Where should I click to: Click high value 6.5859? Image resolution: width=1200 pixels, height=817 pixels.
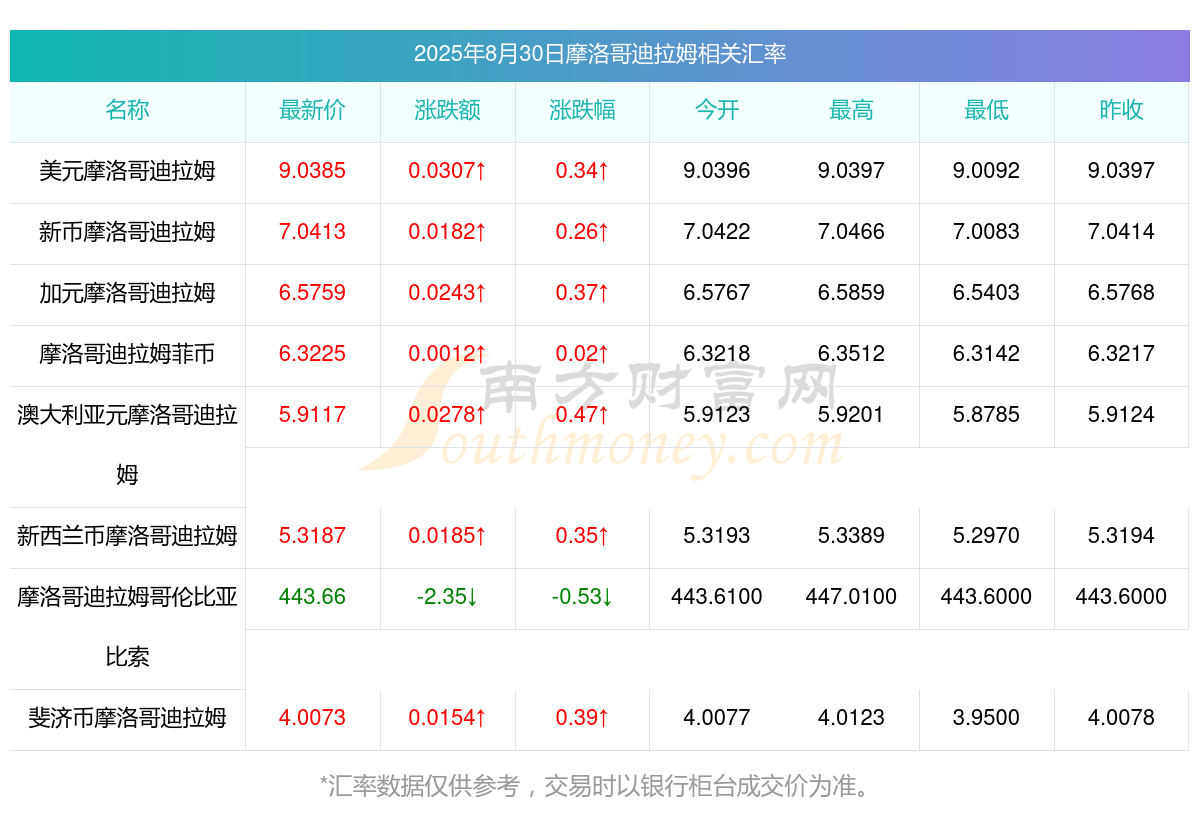(x=852, y=293)
